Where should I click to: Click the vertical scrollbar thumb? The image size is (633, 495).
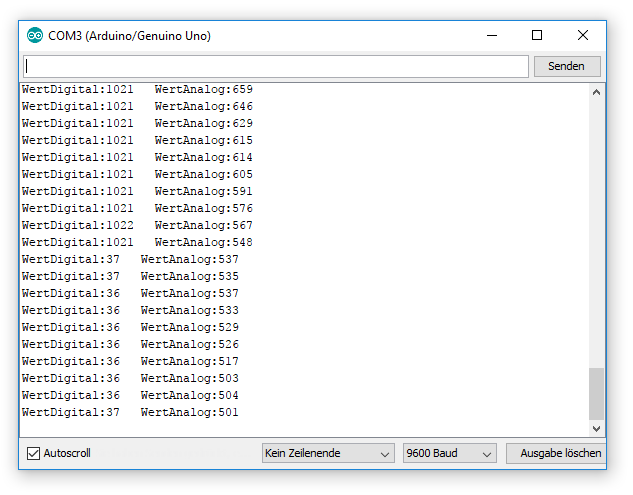click(x=596, y=394)
